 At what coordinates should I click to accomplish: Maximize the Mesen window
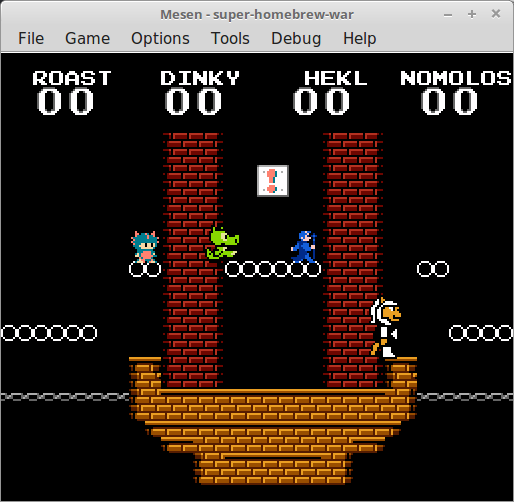pyautogui.click(x=472, y=14)
